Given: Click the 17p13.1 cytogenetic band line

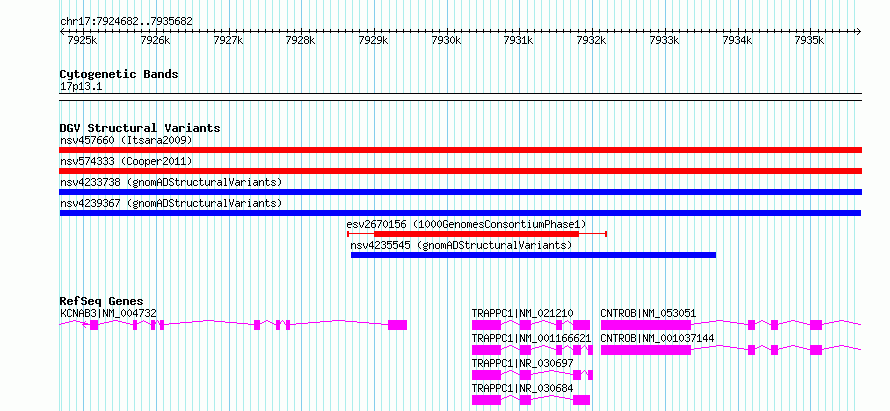Looking at the screenshot, I should click(x=460, y=97).
